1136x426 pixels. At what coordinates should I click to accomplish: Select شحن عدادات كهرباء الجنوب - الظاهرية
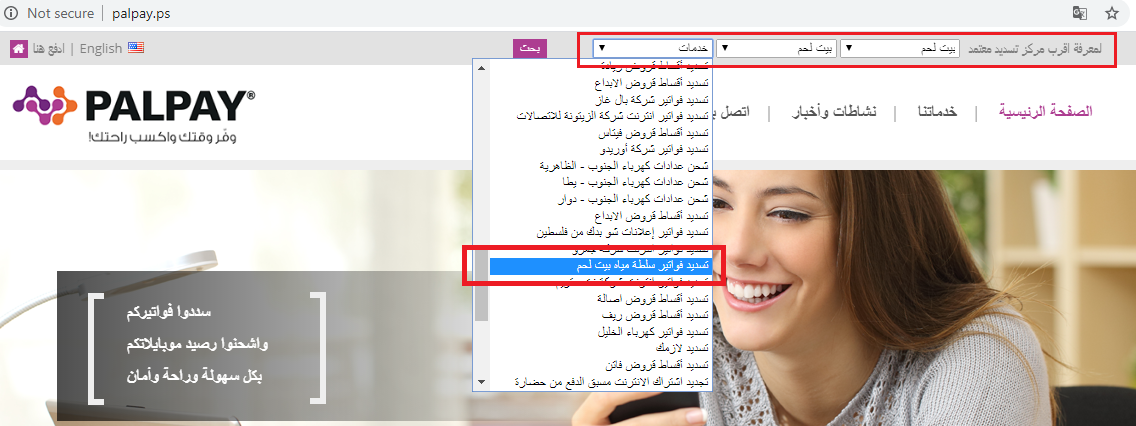point(601,166)
